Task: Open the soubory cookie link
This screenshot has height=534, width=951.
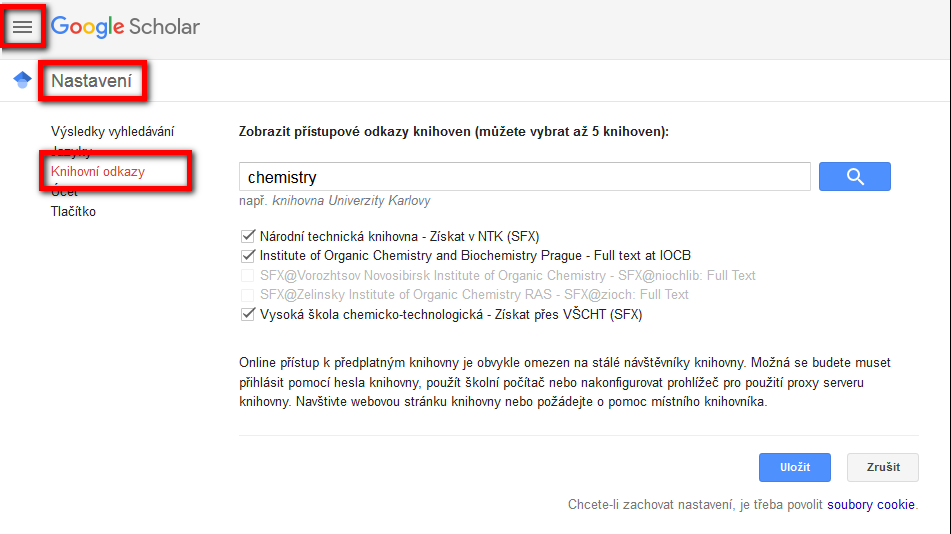Action: point(870,504)
